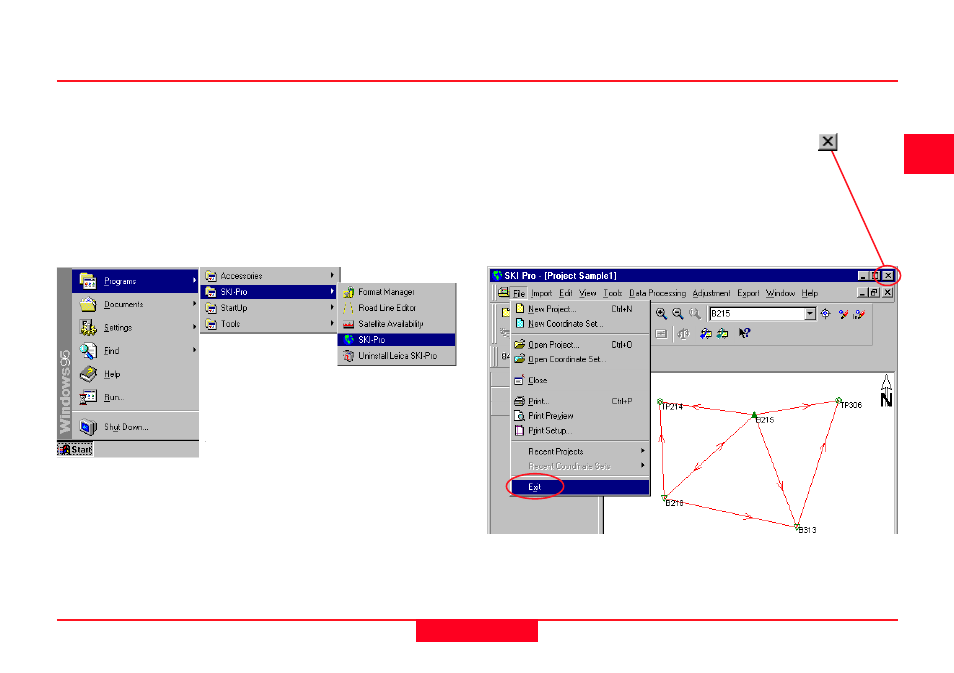The height and width of the screenshot is (673, 954).
Task: Open Format Manager from the SKI-Pro submenu
Action: tap(397, 292)
